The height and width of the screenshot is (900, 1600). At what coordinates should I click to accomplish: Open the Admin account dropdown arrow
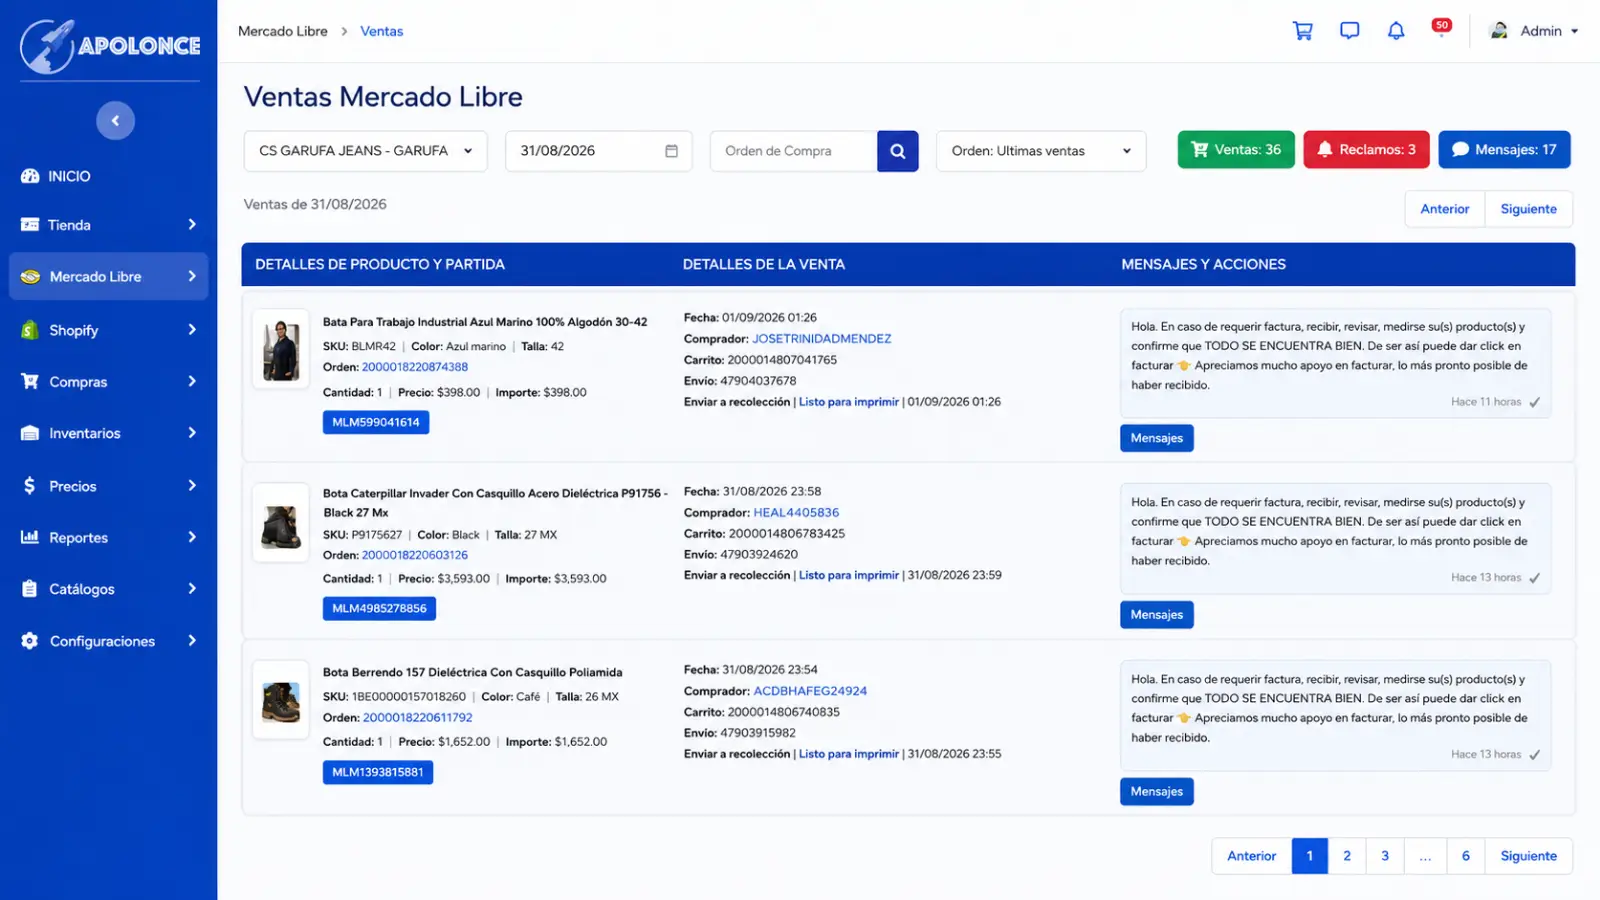1574,31
